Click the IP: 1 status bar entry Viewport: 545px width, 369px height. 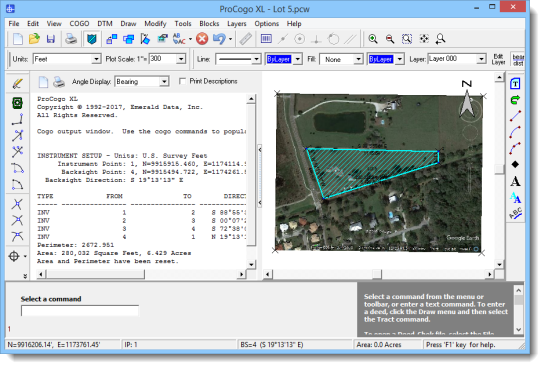point(131,345)
